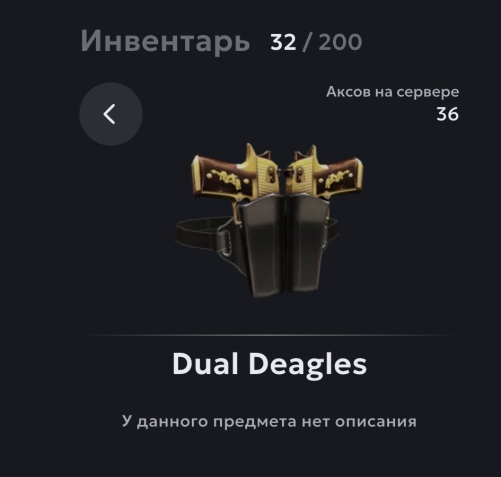Click the server count value 36
Viewport: 501px width, 477px height.
point(447,114)
